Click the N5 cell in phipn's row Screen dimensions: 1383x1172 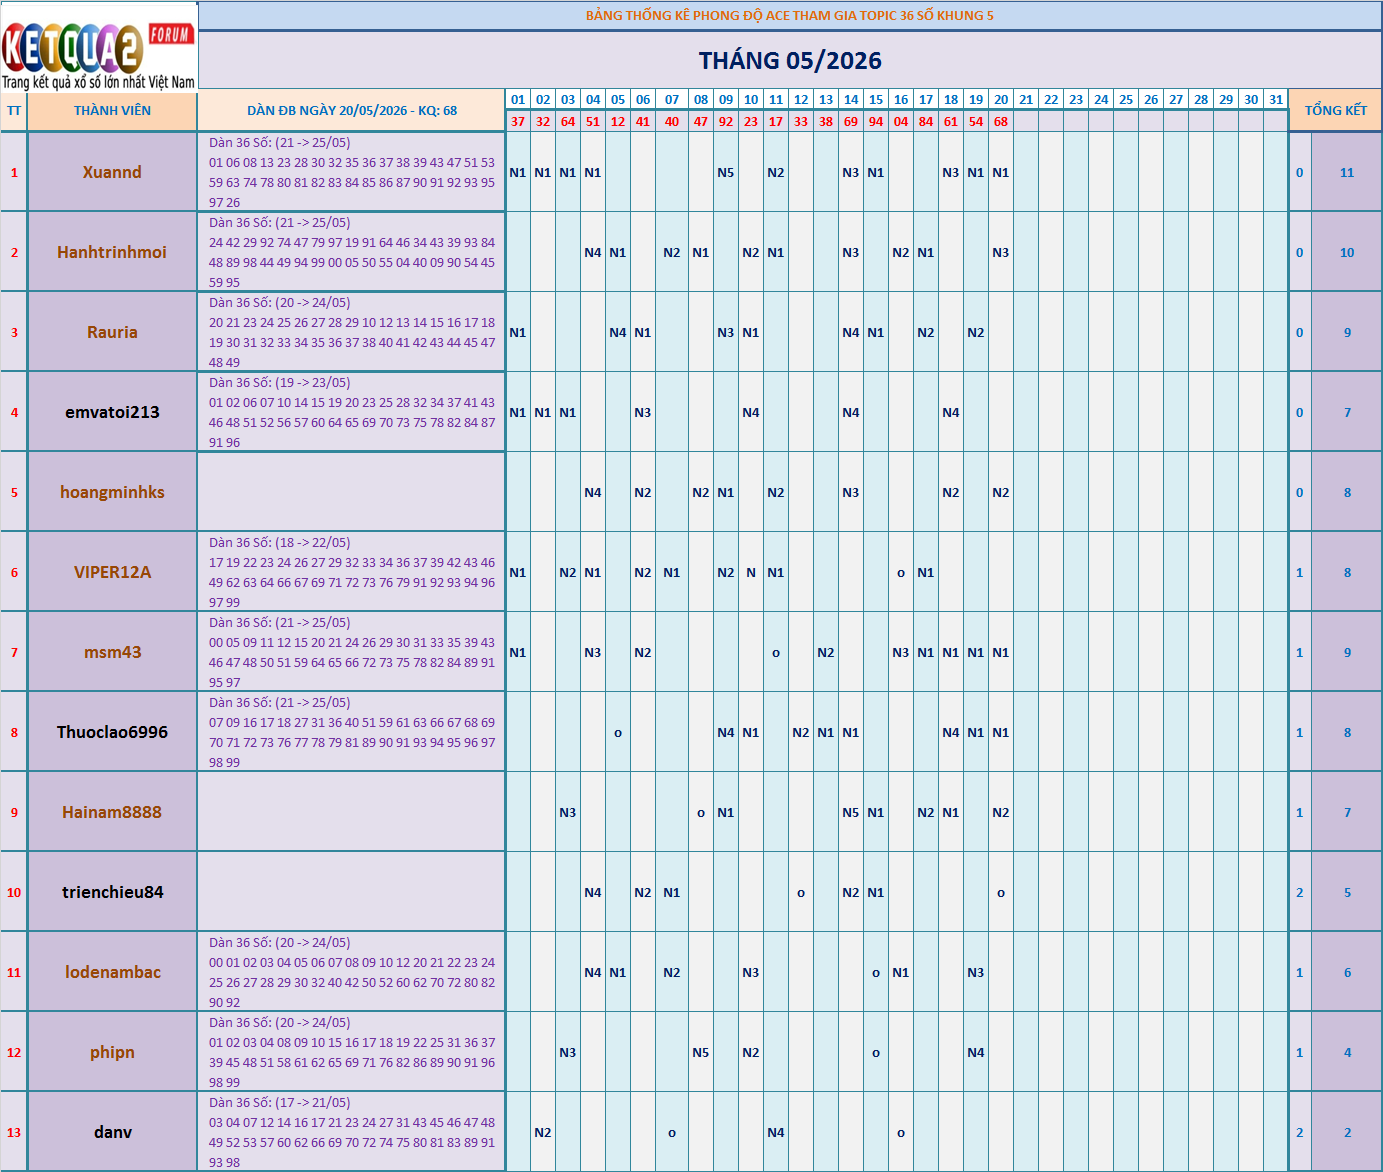[x=701, y=1052]
